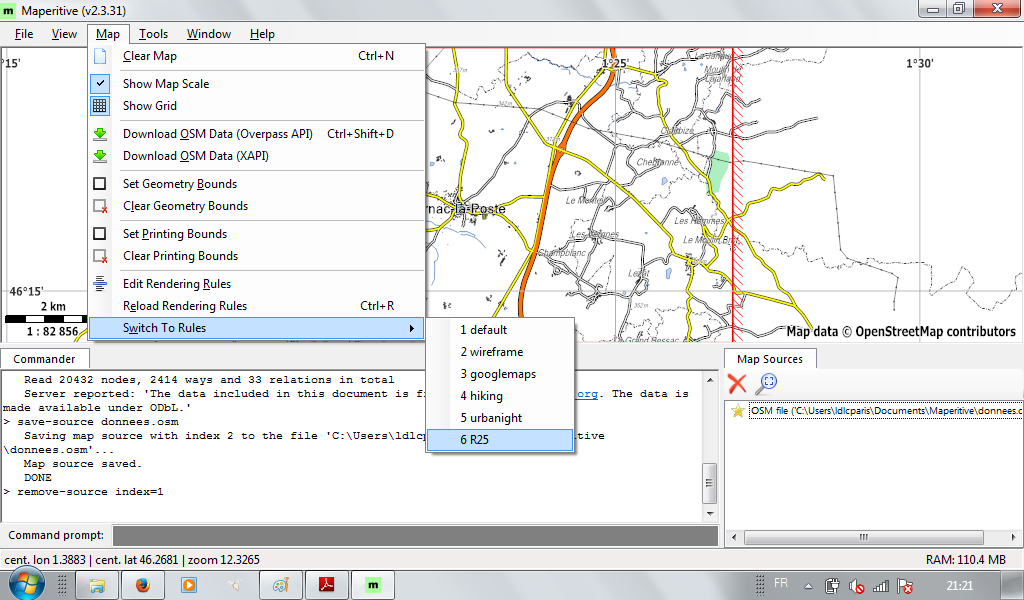Click the Action Center flag icon
Image resolution: width=1024 pixels, height=600 pixels.
pos(904,586)
